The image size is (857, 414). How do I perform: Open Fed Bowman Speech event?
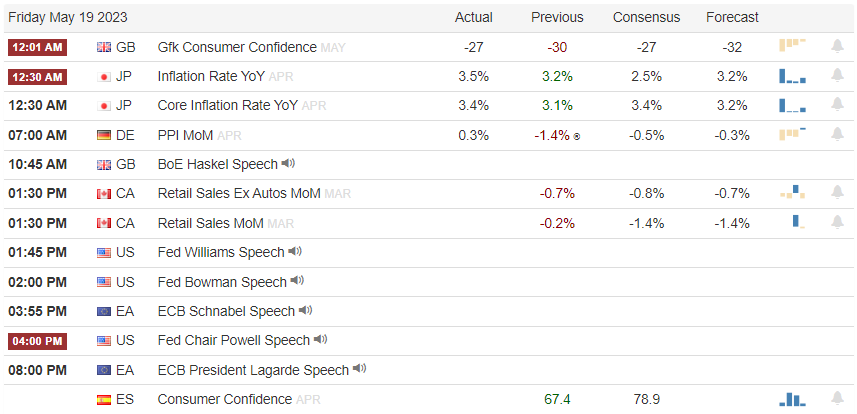click(x=222, y=282)
